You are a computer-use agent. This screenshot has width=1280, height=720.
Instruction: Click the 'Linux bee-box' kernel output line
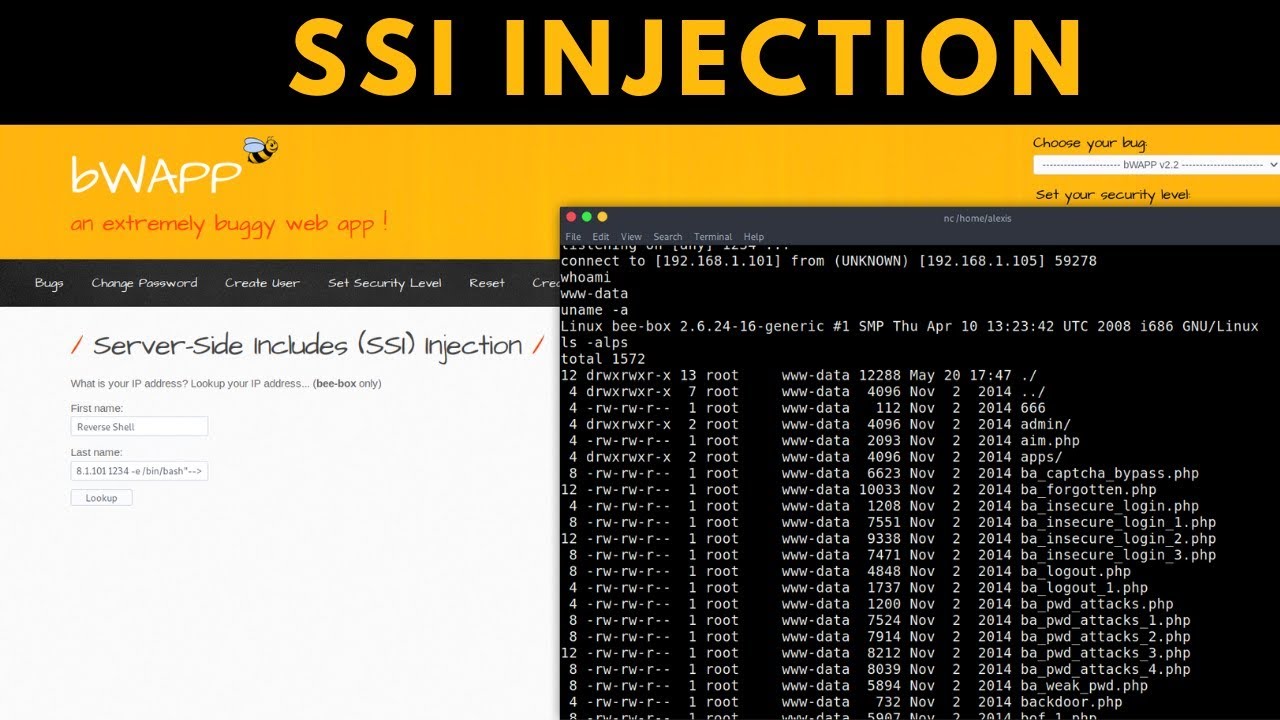pos(909,326)
